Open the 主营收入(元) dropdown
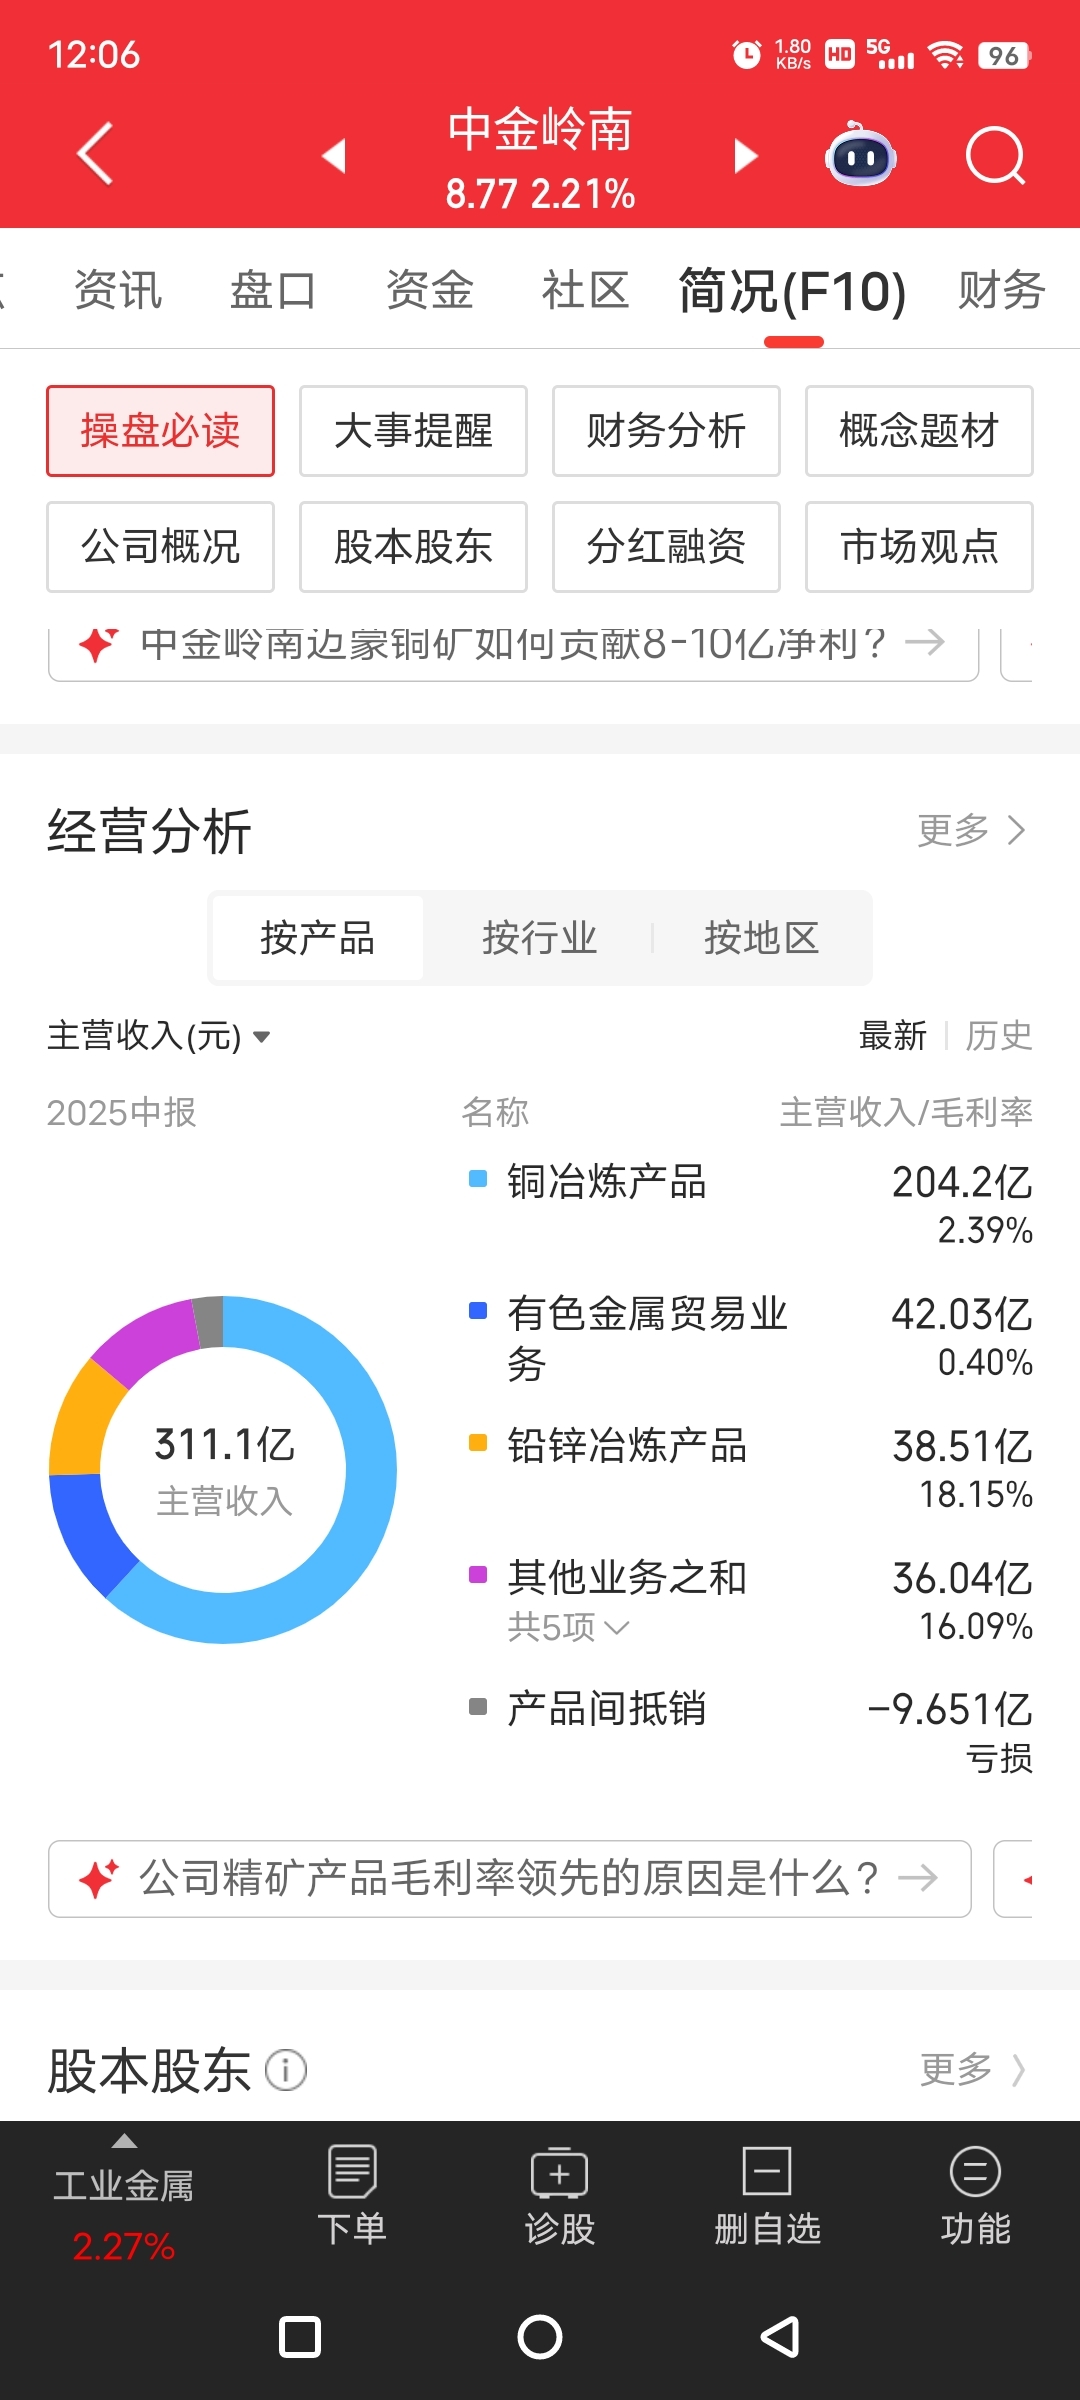 pos(158,1036)
